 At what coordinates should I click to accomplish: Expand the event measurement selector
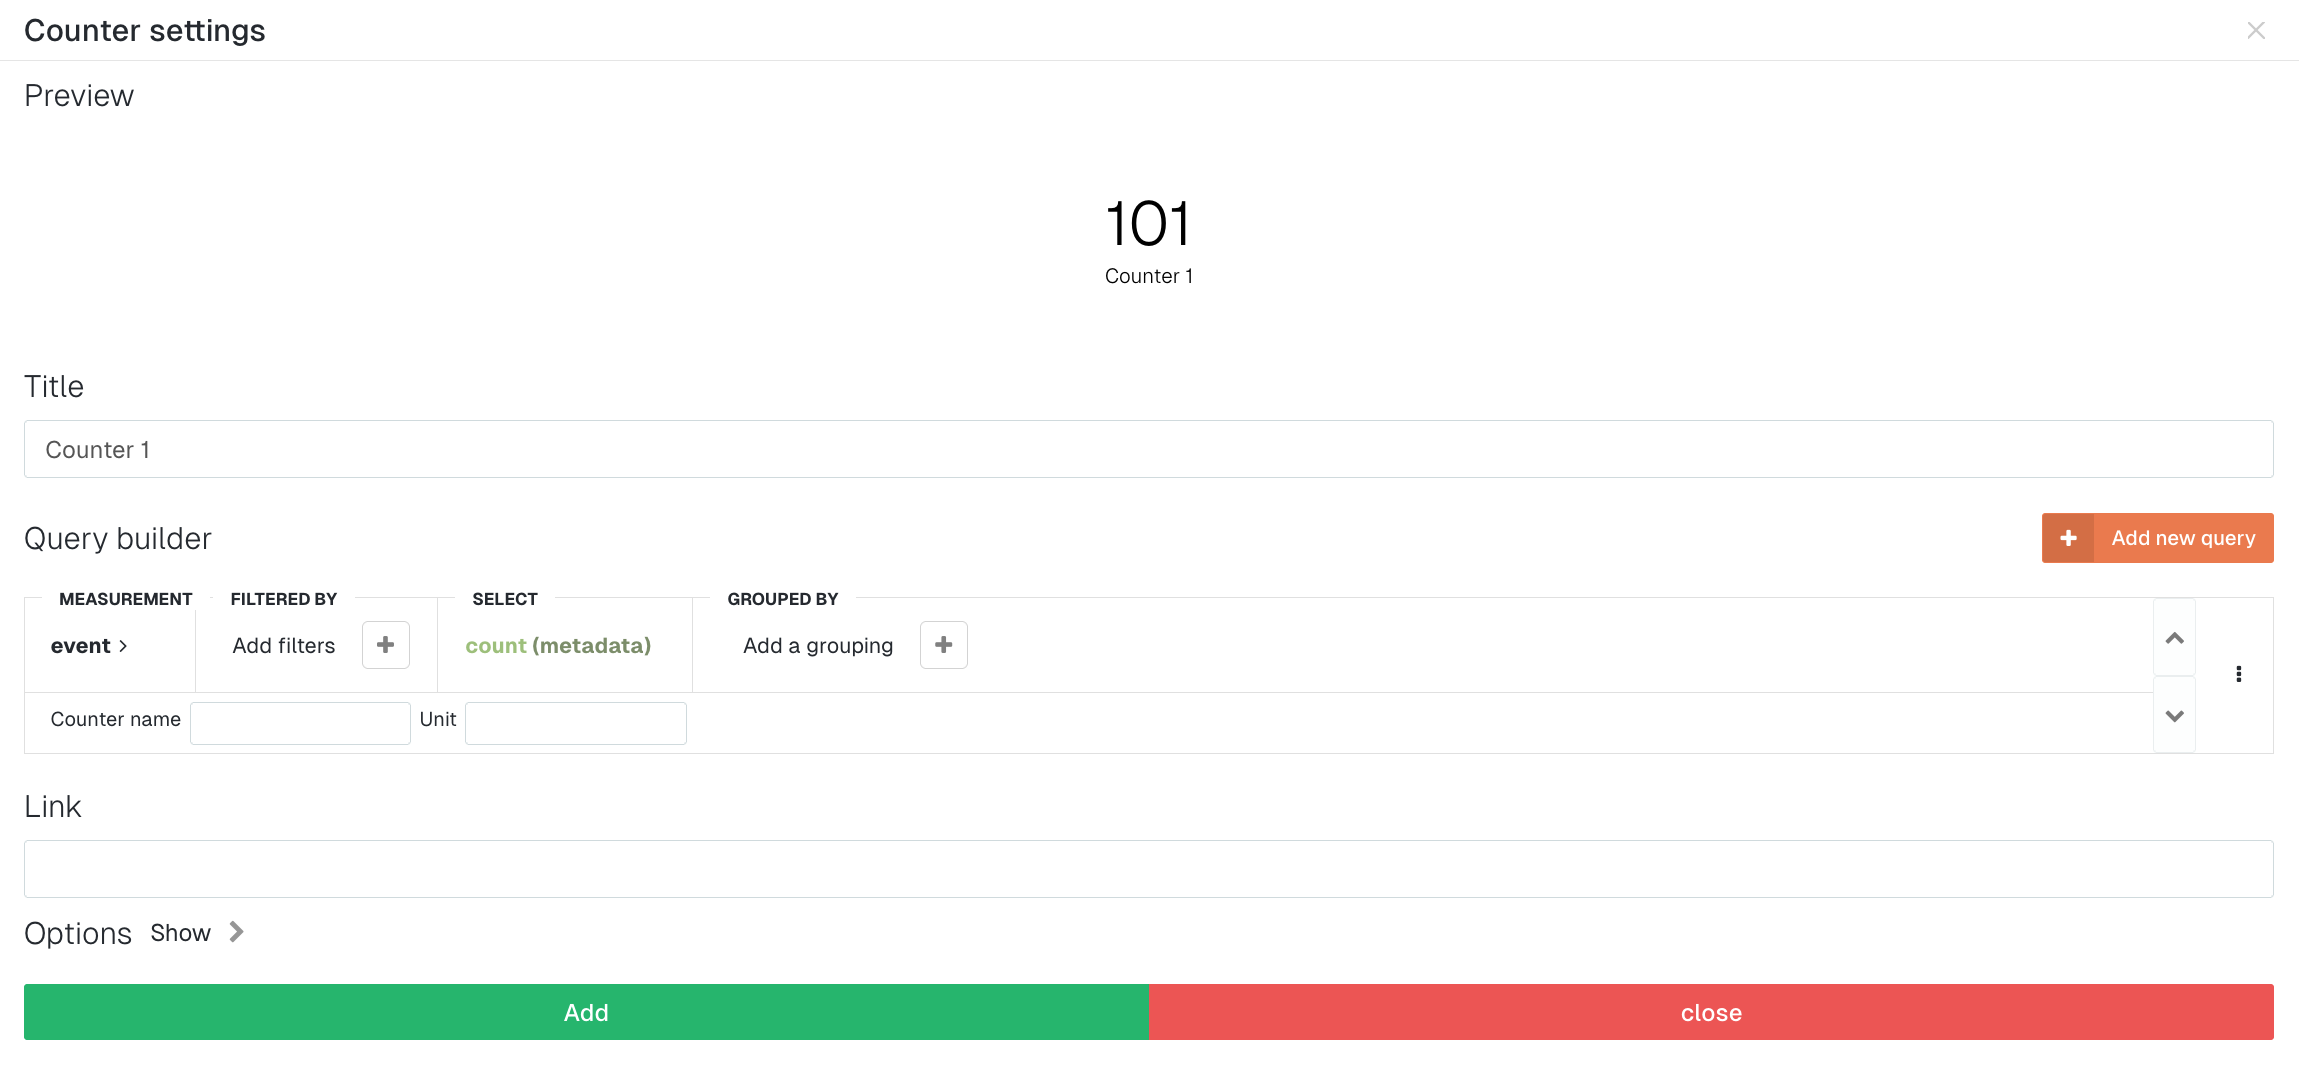tap(88, 645)
